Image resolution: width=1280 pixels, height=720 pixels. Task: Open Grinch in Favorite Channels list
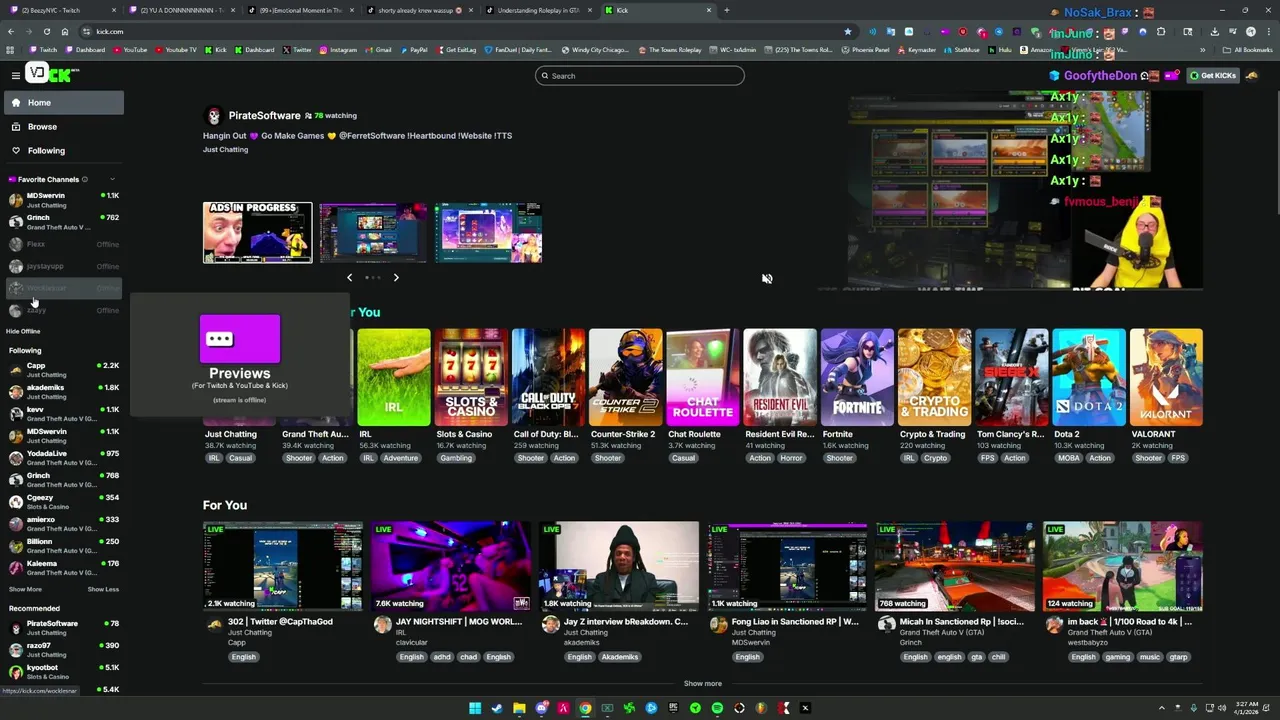tap(64, 222)
